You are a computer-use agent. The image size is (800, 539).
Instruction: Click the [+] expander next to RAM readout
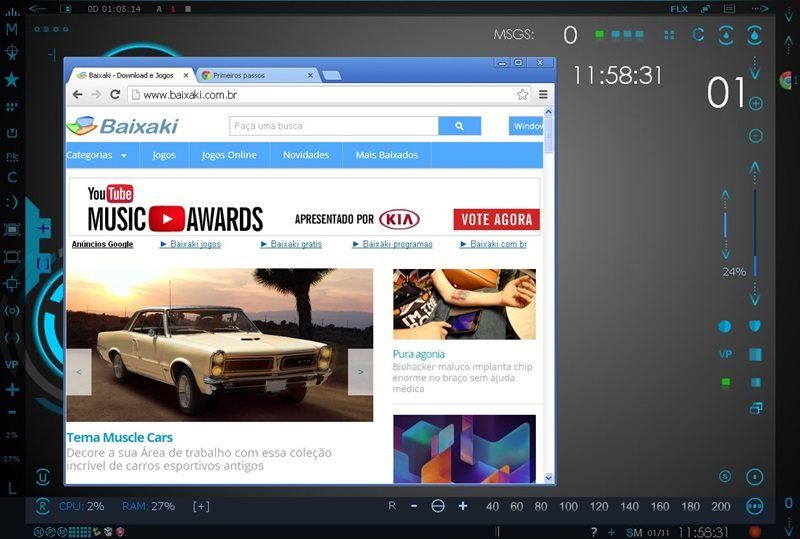click(201, 506)
